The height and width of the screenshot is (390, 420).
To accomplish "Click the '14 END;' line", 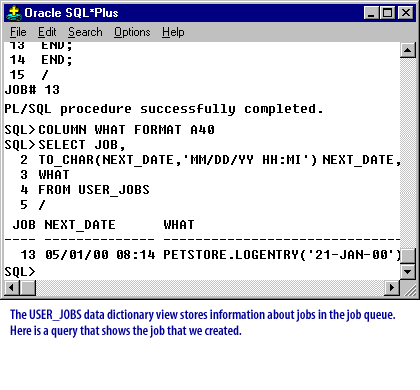I will (x=41, y=60).
